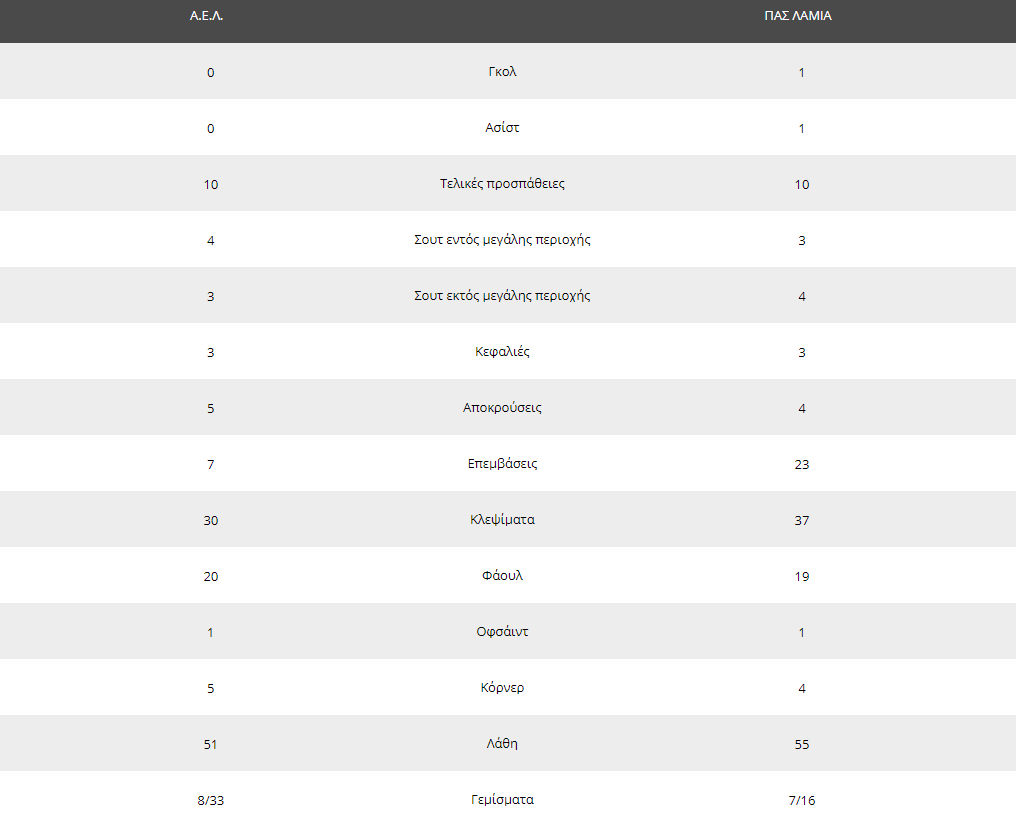This screenshot has height=822, width=1016.
Task: Click the Κόρνερ row label
Action: pyautogui.click(x=502, y=688)
